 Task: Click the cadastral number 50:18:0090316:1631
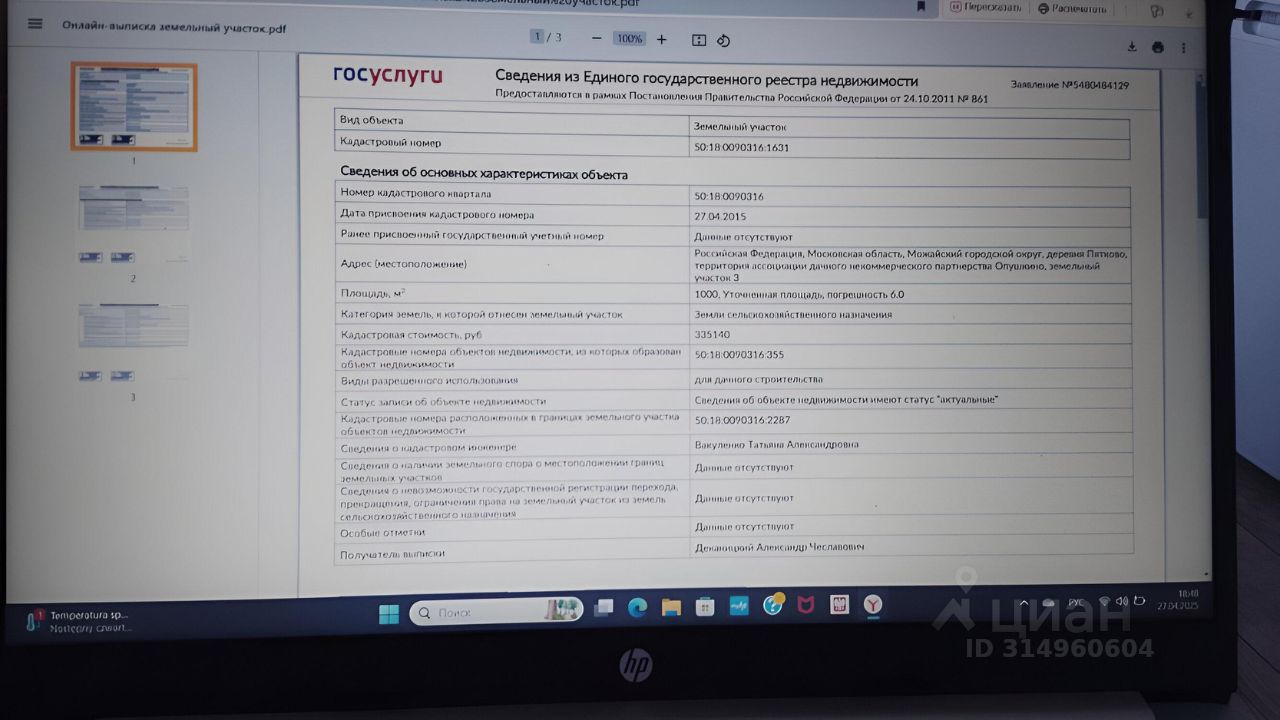741,148
